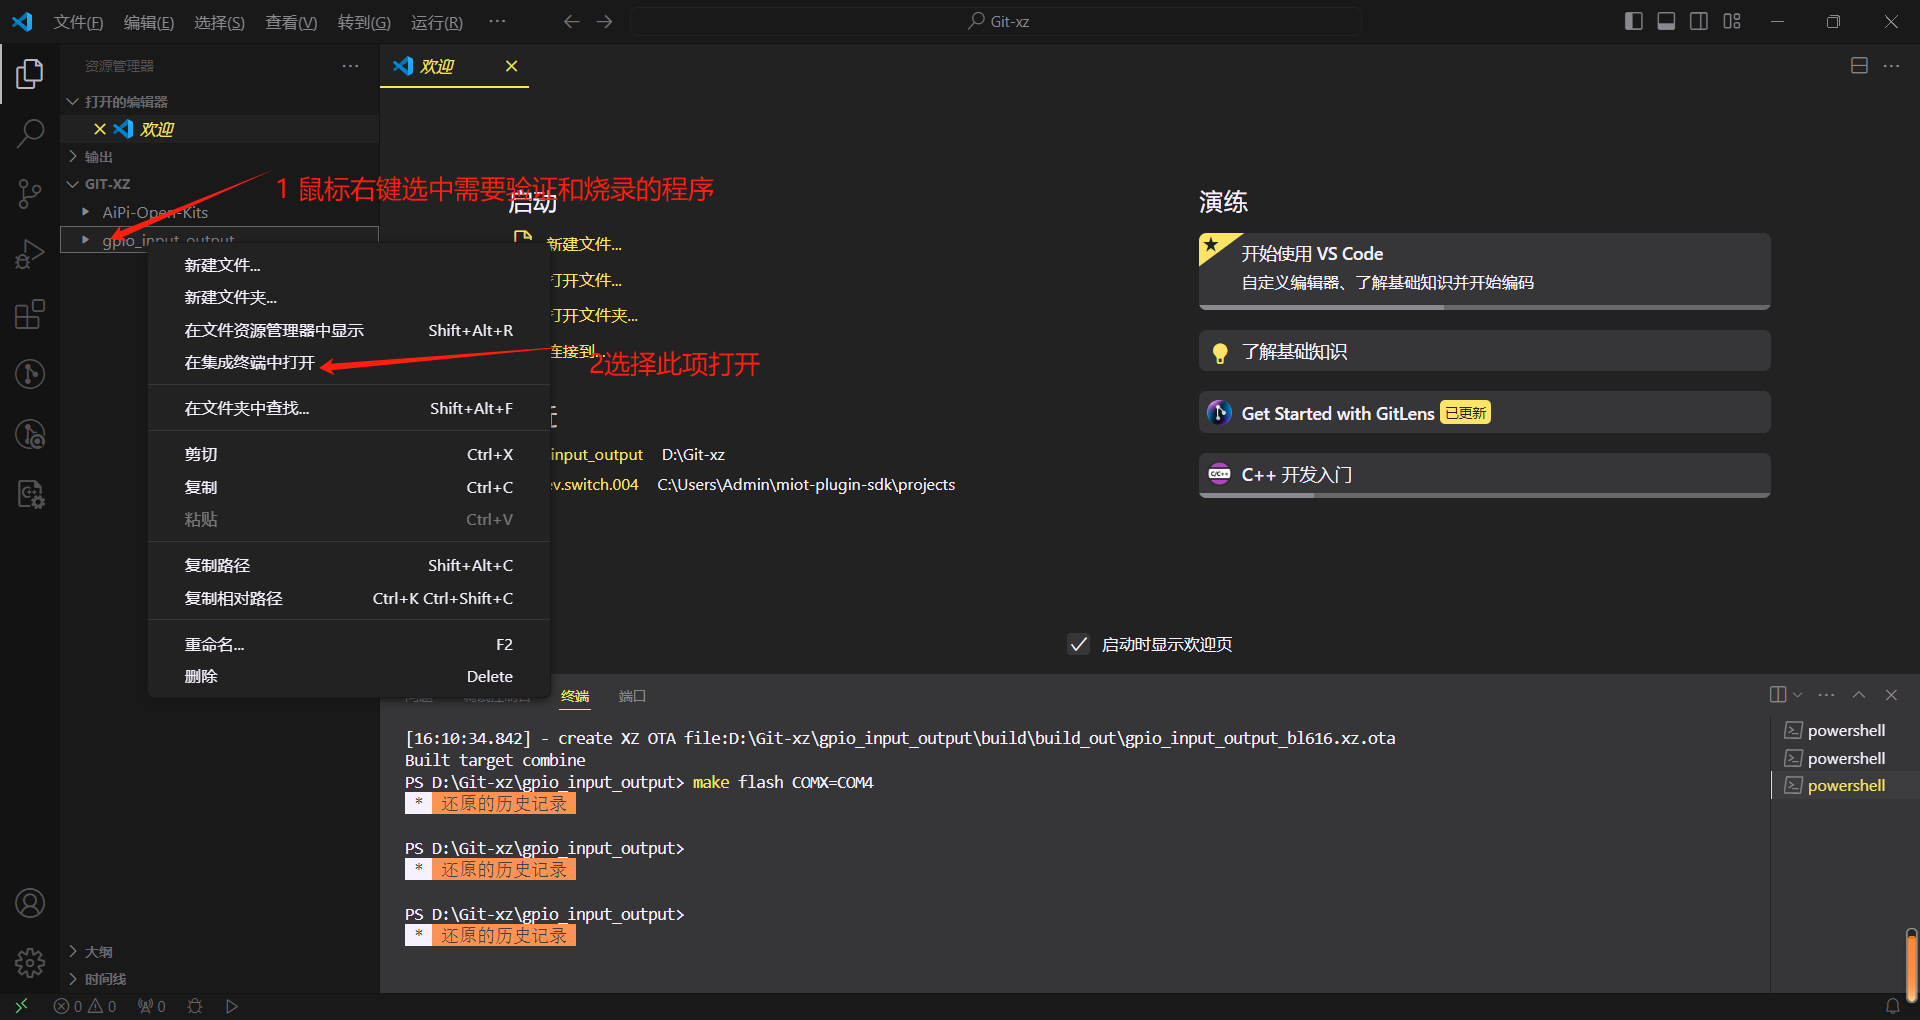Close the terminal panel
Screen dimensions: 1920x1020
tap(1891, 695)
